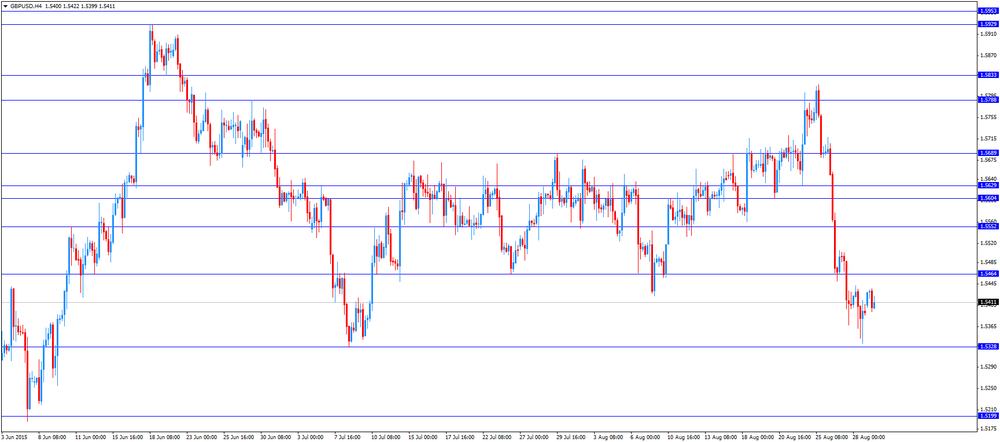Click the 1.5250 price axis value

point(989,388)
